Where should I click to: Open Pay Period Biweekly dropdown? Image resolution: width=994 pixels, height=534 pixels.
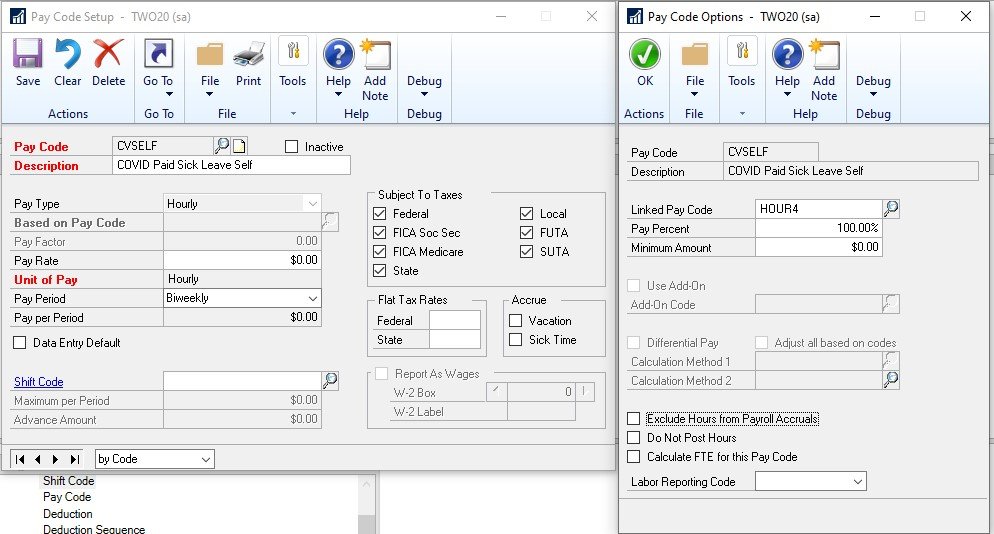coord(313,298)
